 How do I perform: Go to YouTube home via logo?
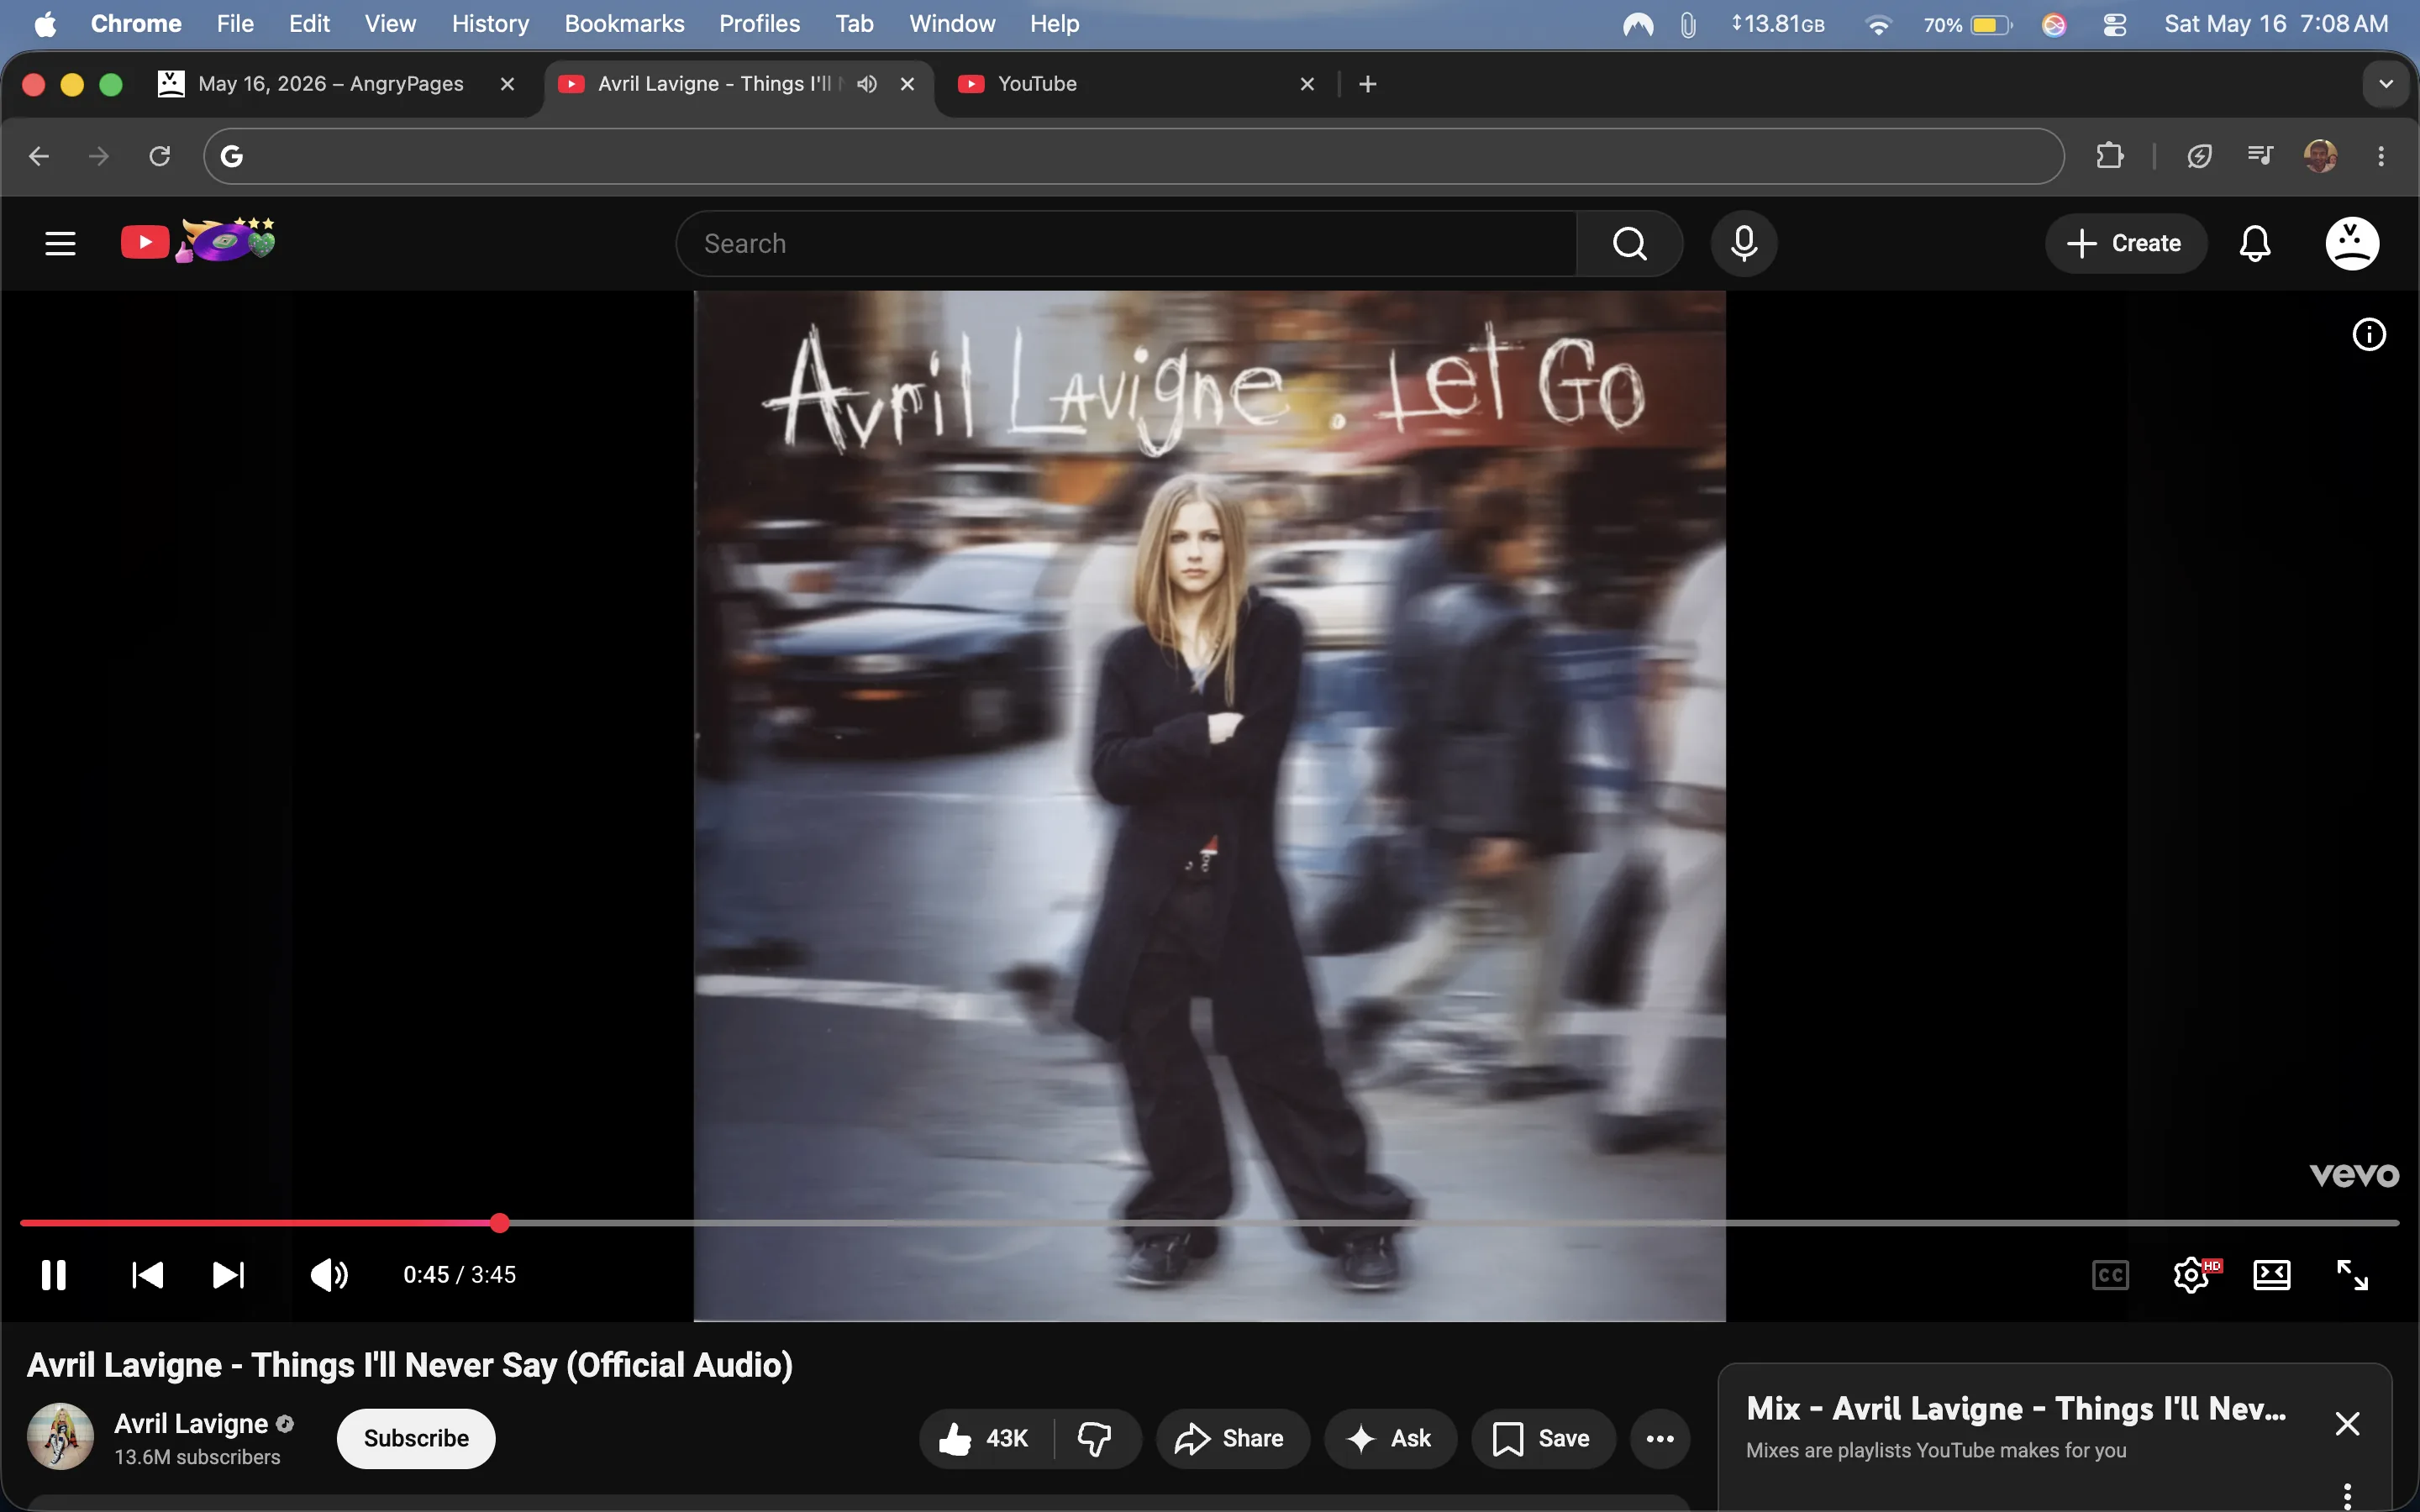click(197, 242)
